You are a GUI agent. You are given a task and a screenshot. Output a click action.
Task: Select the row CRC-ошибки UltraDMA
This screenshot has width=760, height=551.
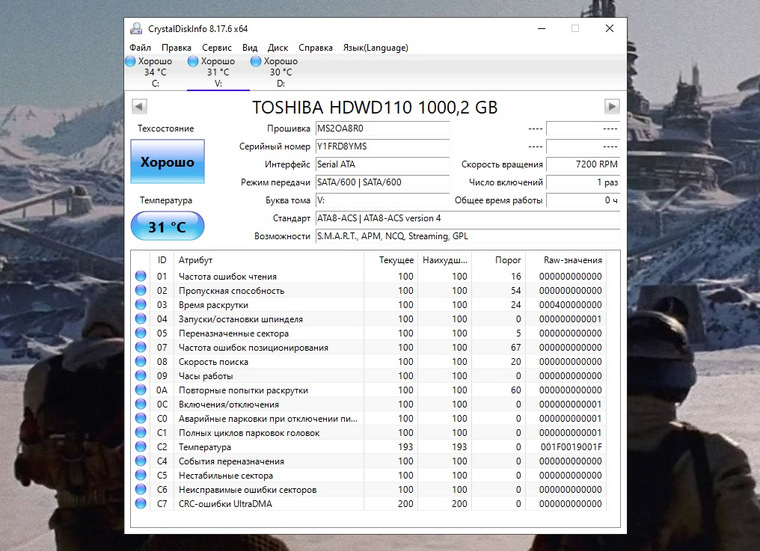point(369,504)
